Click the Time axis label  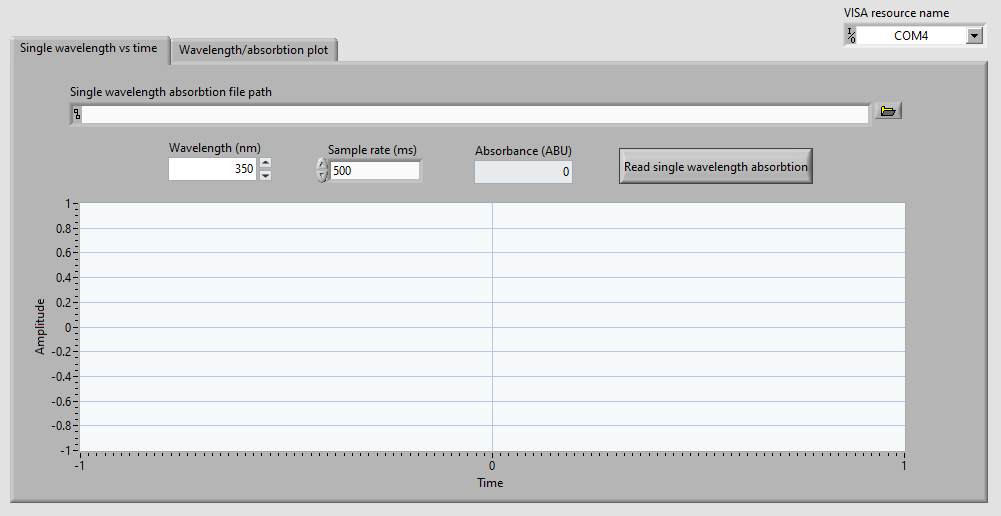(490, 483)
